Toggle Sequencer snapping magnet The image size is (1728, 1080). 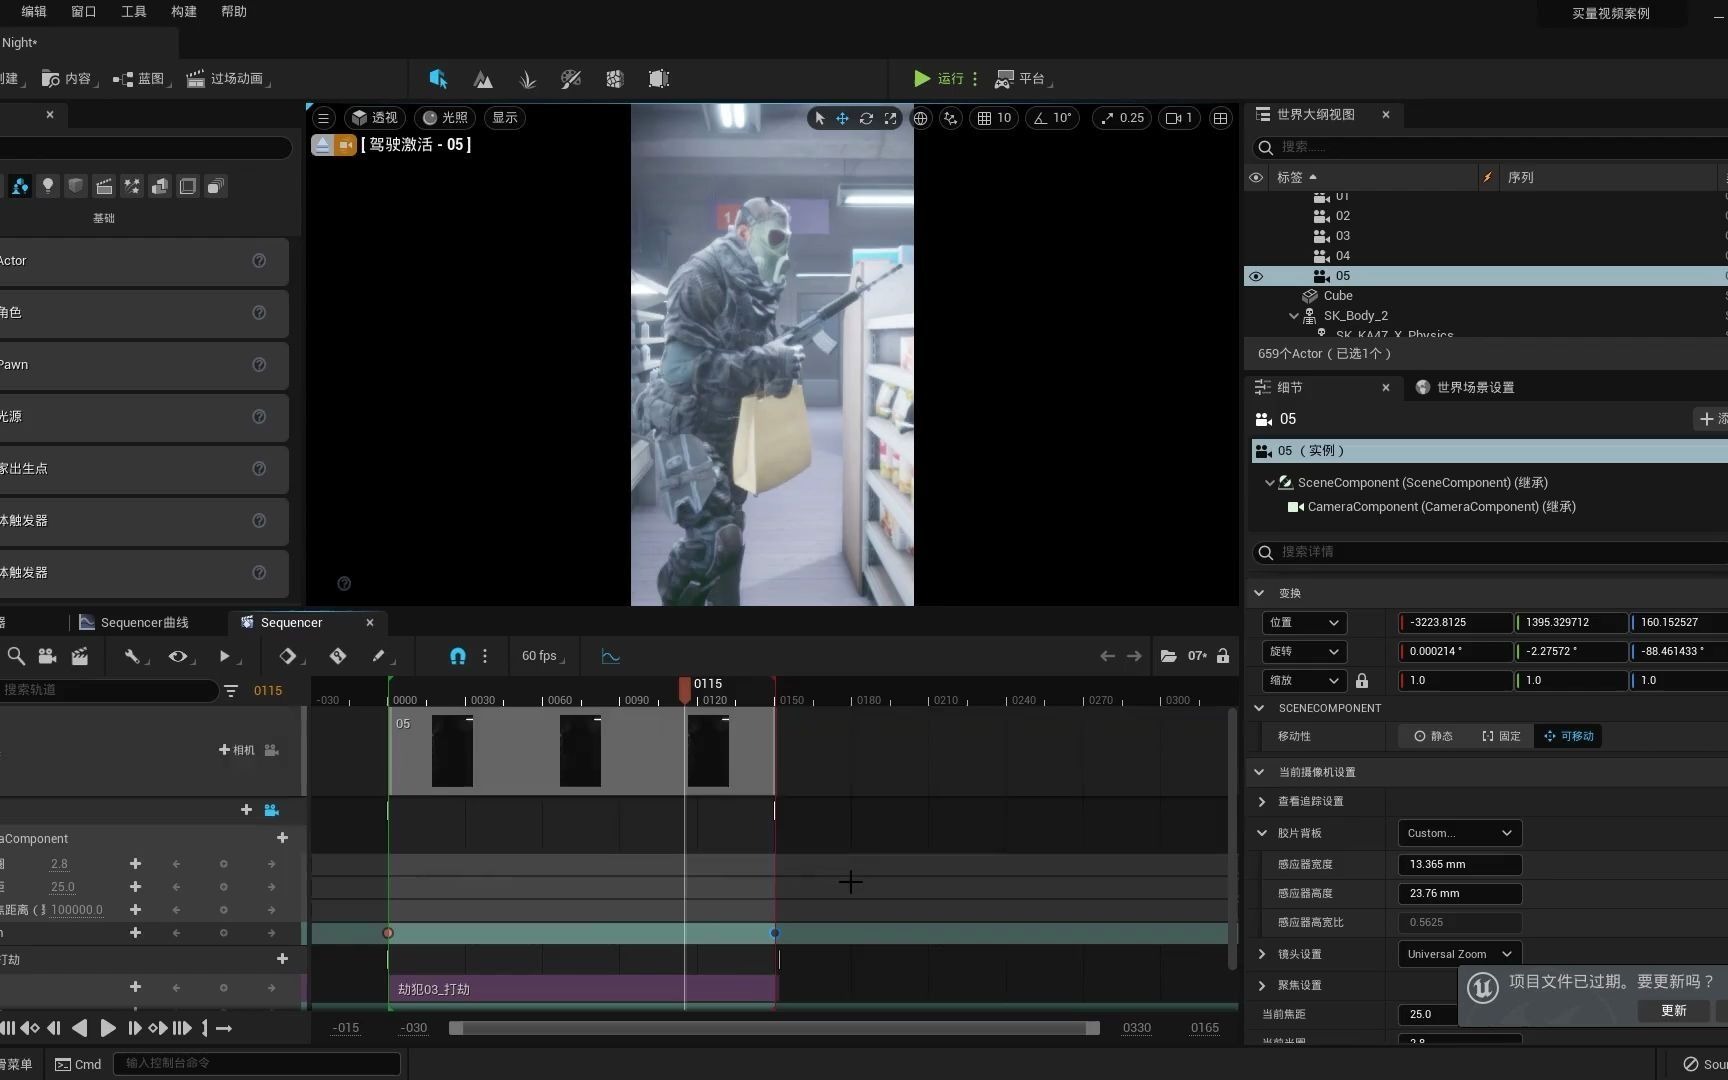458,656
